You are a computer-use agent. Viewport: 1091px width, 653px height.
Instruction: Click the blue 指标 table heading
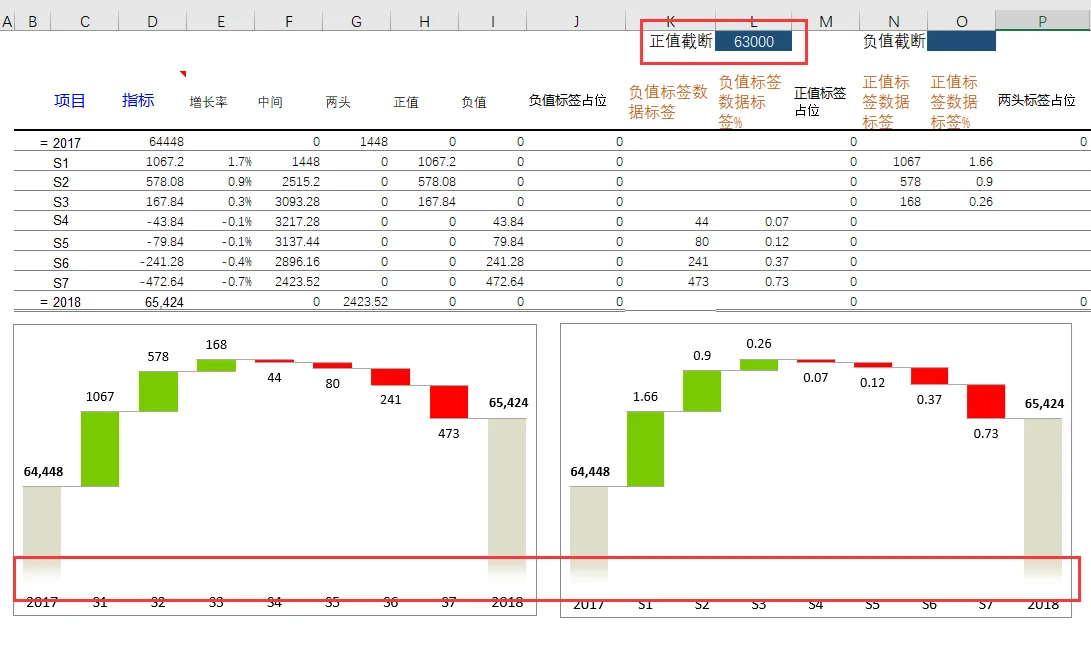pos(138,101)
